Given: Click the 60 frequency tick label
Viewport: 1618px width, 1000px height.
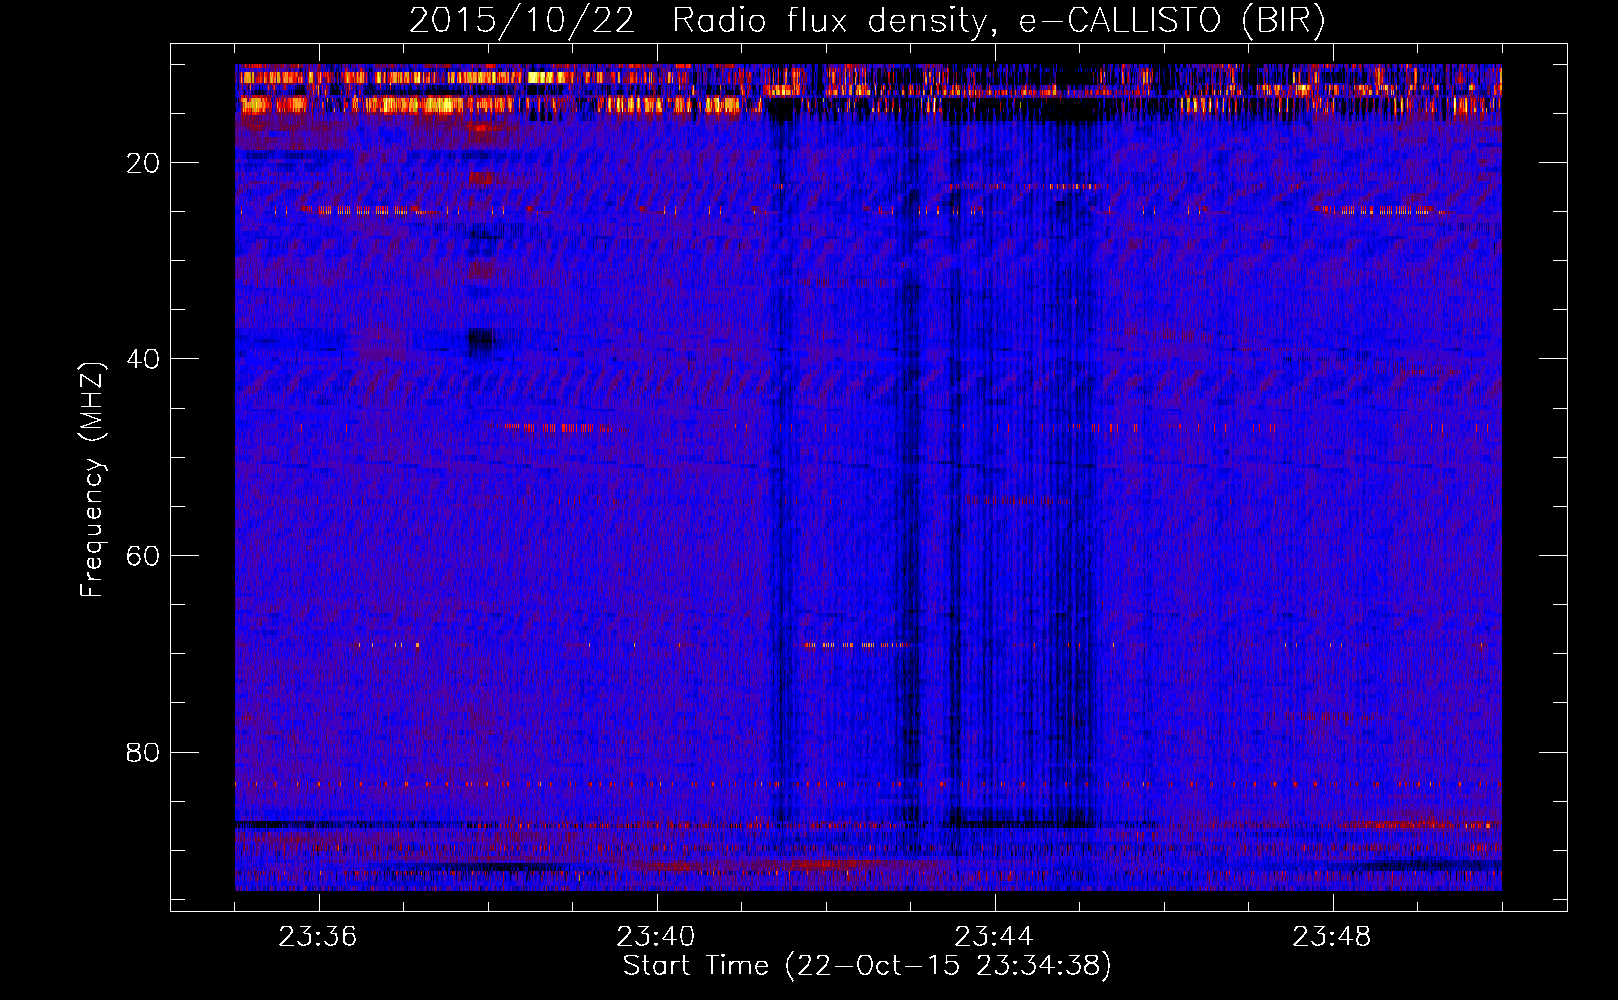Looking at the screenshot, I should (144, 556).
